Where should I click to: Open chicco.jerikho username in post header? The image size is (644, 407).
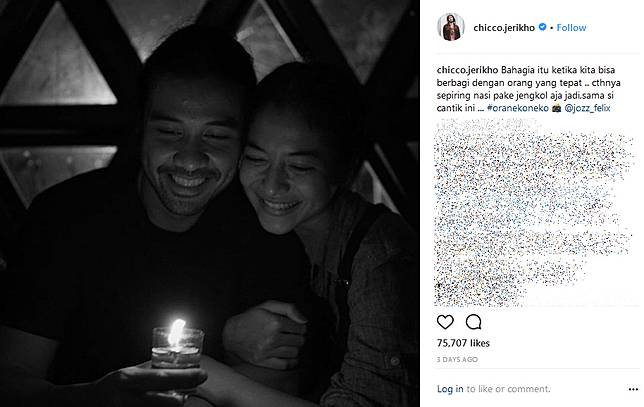pos(504,28)
